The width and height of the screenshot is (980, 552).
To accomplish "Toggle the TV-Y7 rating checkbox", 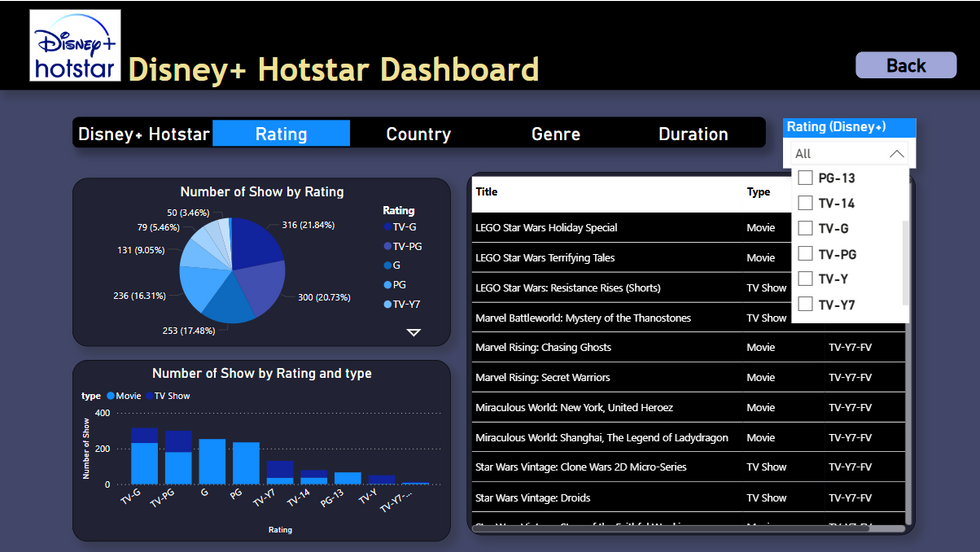I will point(806,304).
